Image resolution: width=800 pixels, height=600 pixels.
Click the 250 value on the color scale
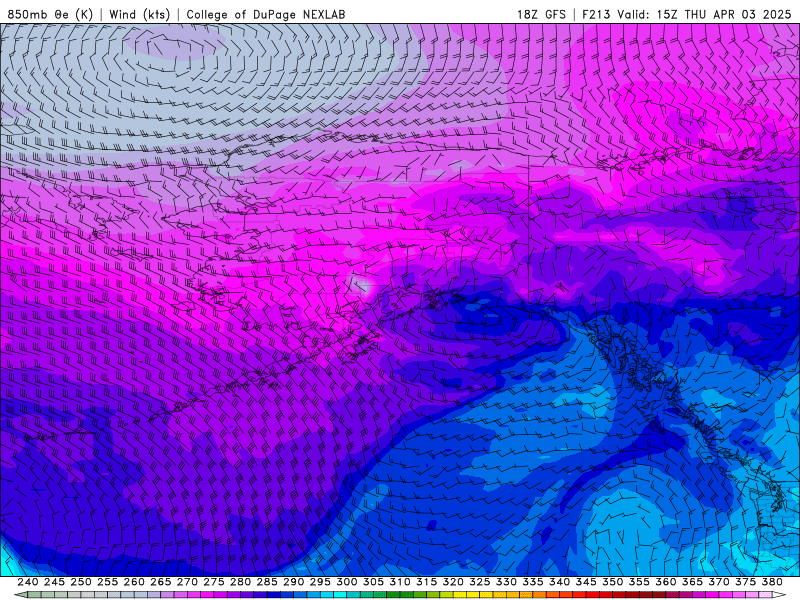81,582
